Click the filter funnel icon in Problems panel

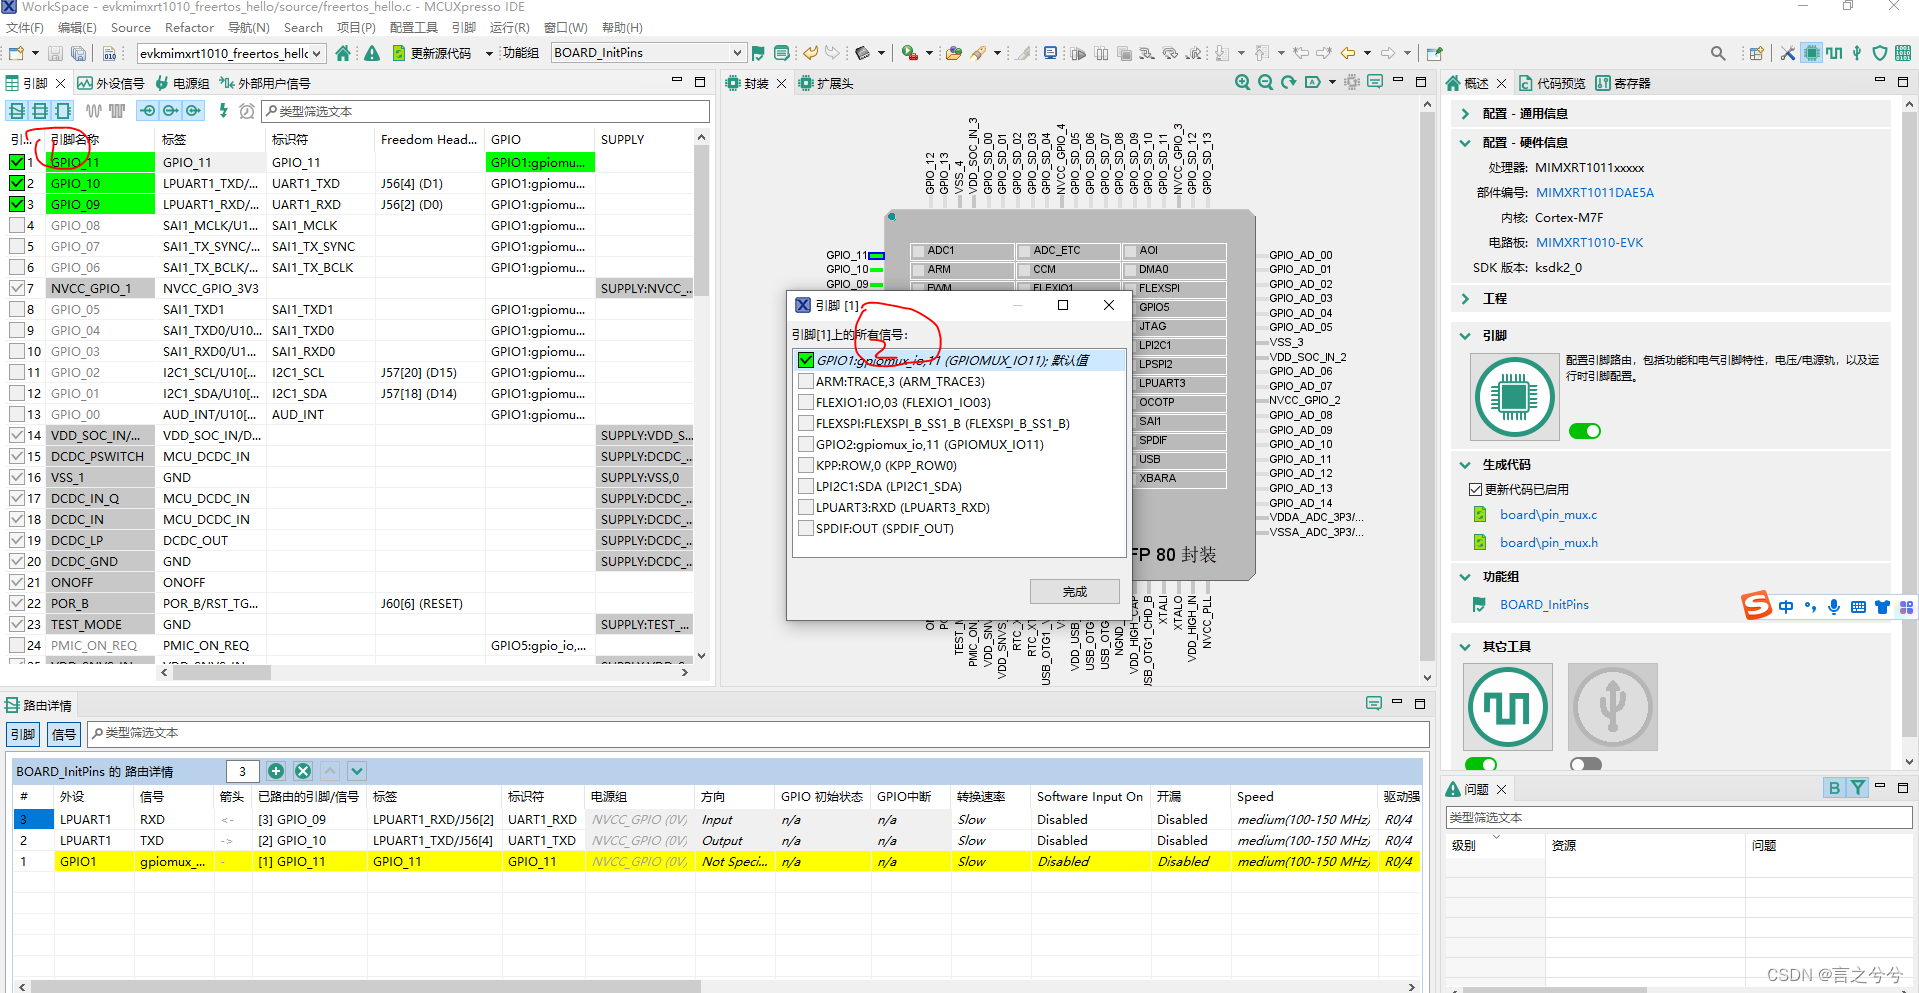click(x=1857, y=788)
